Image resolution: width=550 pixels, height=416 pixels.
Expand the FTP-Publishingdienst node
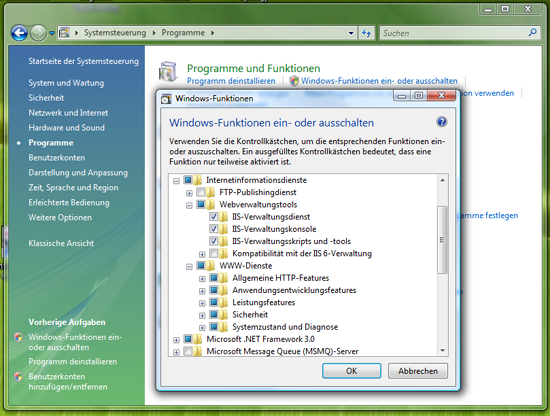click(x=189, y=193)
